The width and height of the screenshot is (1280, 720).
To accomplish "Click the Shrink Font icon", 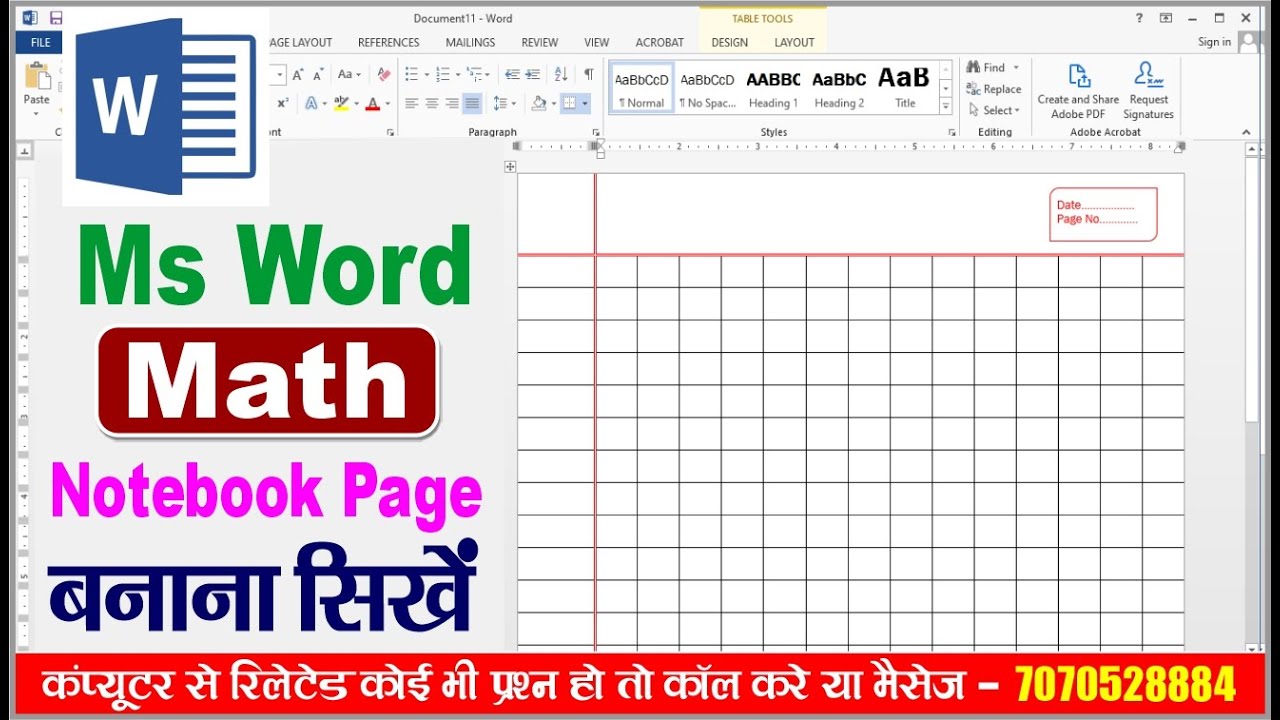I will (x=318, y=74).
